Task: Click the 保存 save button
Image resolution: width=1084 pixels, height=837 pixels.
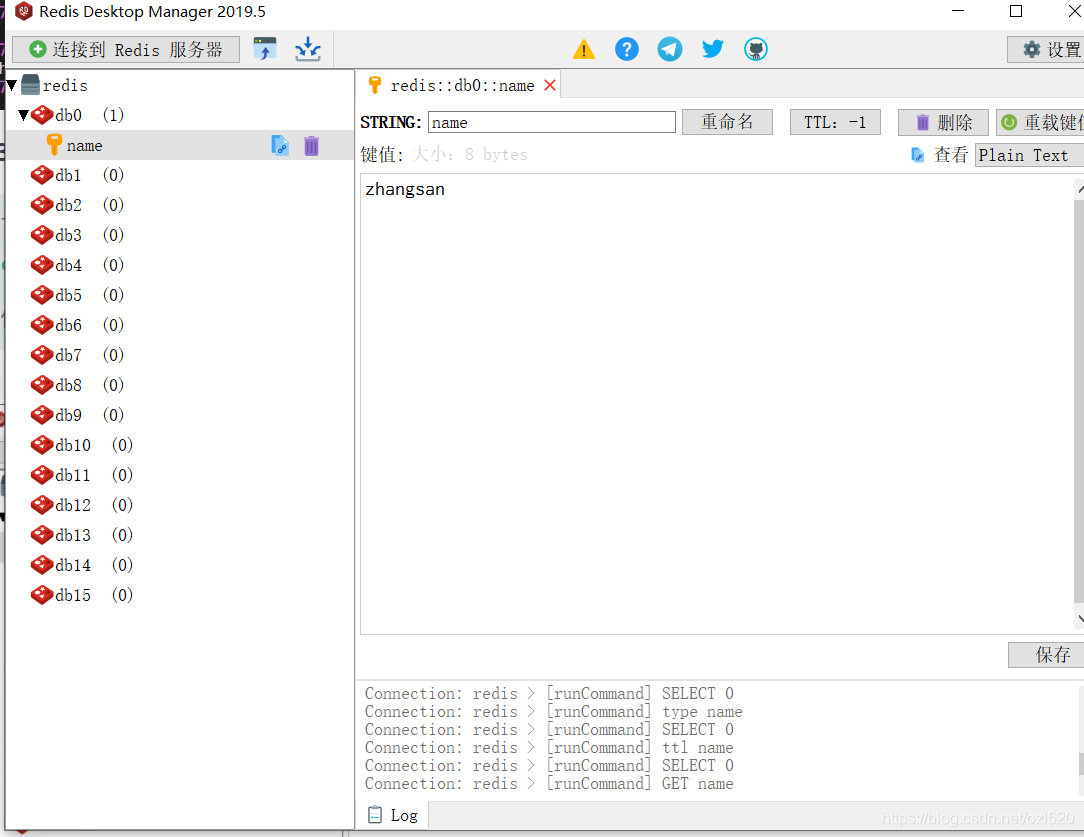Action: (x=1046, y=655)
